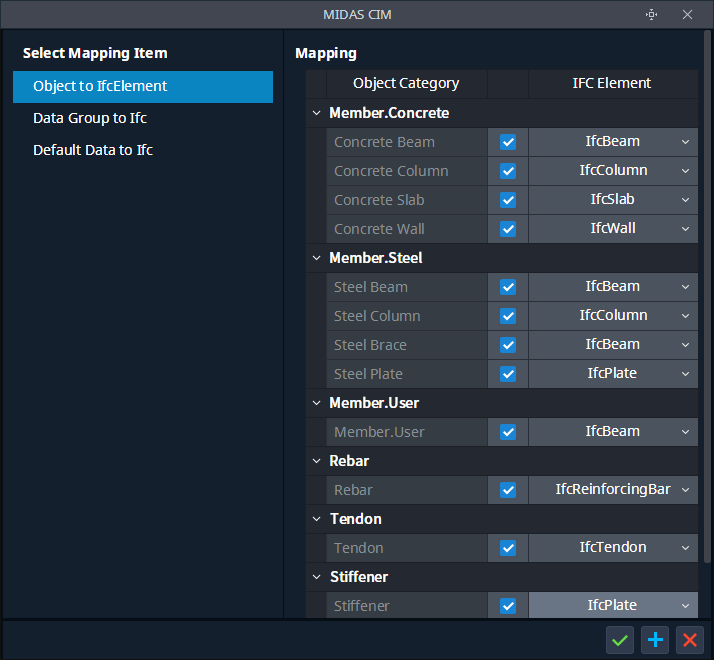Select the Steel Column category cell
714x660 pixels.
[407, 316]
